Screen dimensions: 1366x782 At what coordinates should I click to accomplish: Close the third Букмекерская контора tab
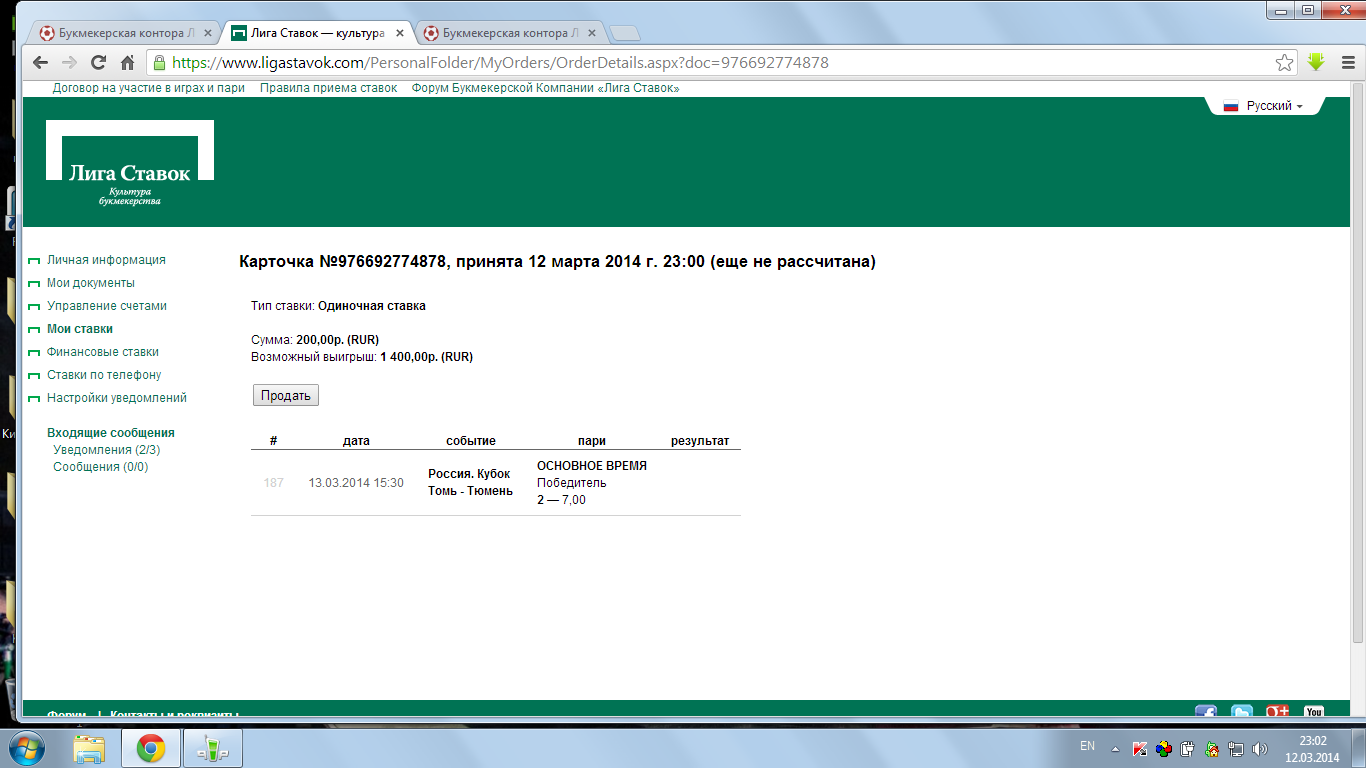(x=592, y=33)
